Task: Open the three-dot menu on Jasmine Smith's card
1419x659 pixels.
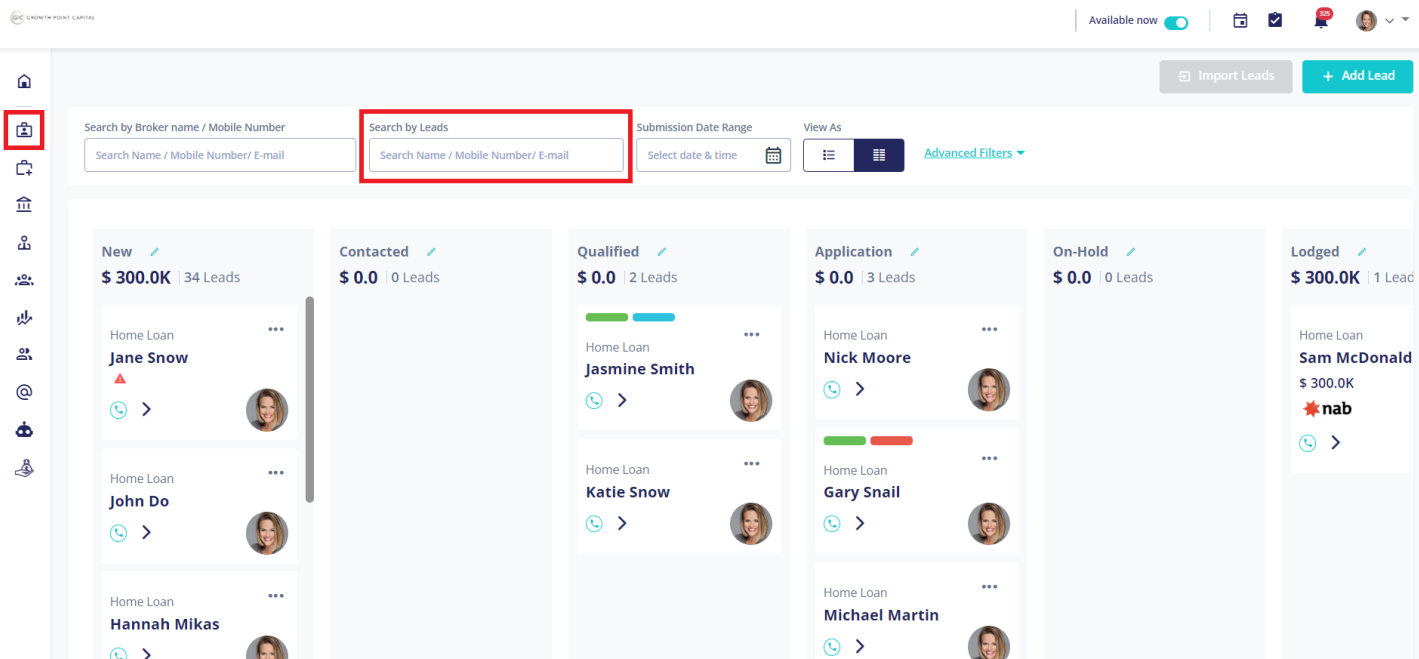Action: click(x=752, y=335)
